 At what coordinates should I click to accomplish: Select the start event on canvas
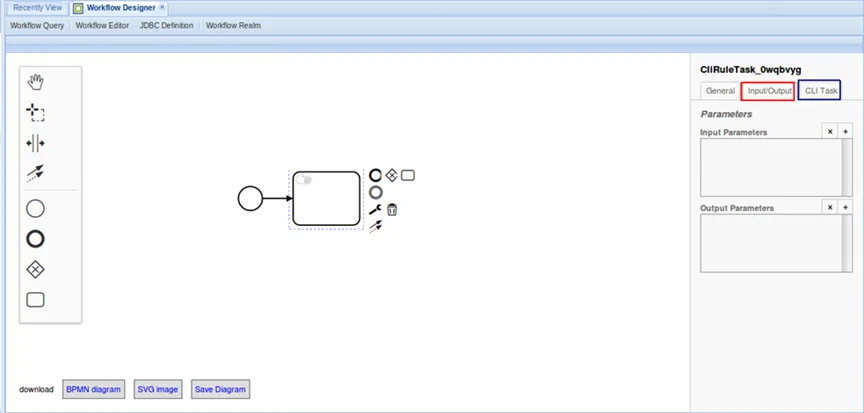[x=250, y=198]
